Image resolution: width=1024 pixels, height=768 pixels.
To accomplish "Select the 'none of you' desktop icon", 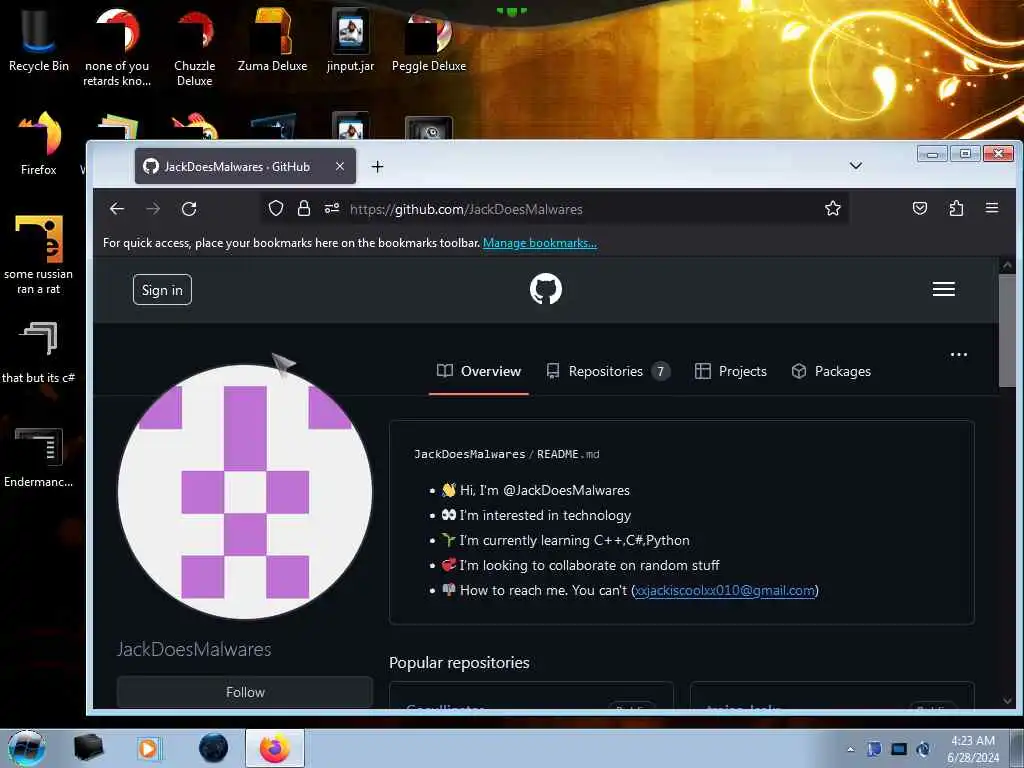I will [117, 47].
